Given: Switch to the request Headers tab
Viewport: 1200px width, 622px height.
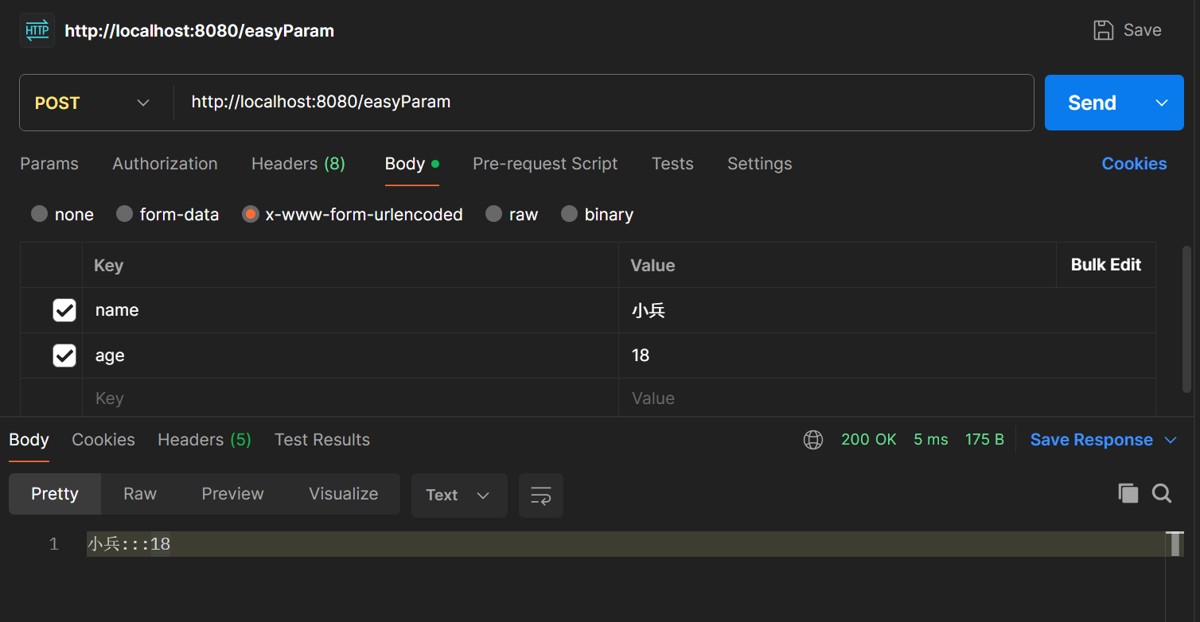Looking at the screenshot, I should pos(298,164).
